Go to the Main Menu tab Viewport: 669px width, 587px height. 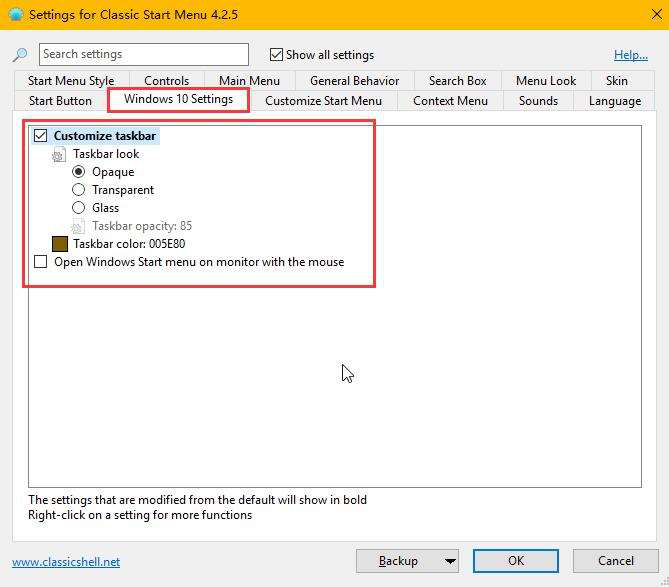coord(249,81)
